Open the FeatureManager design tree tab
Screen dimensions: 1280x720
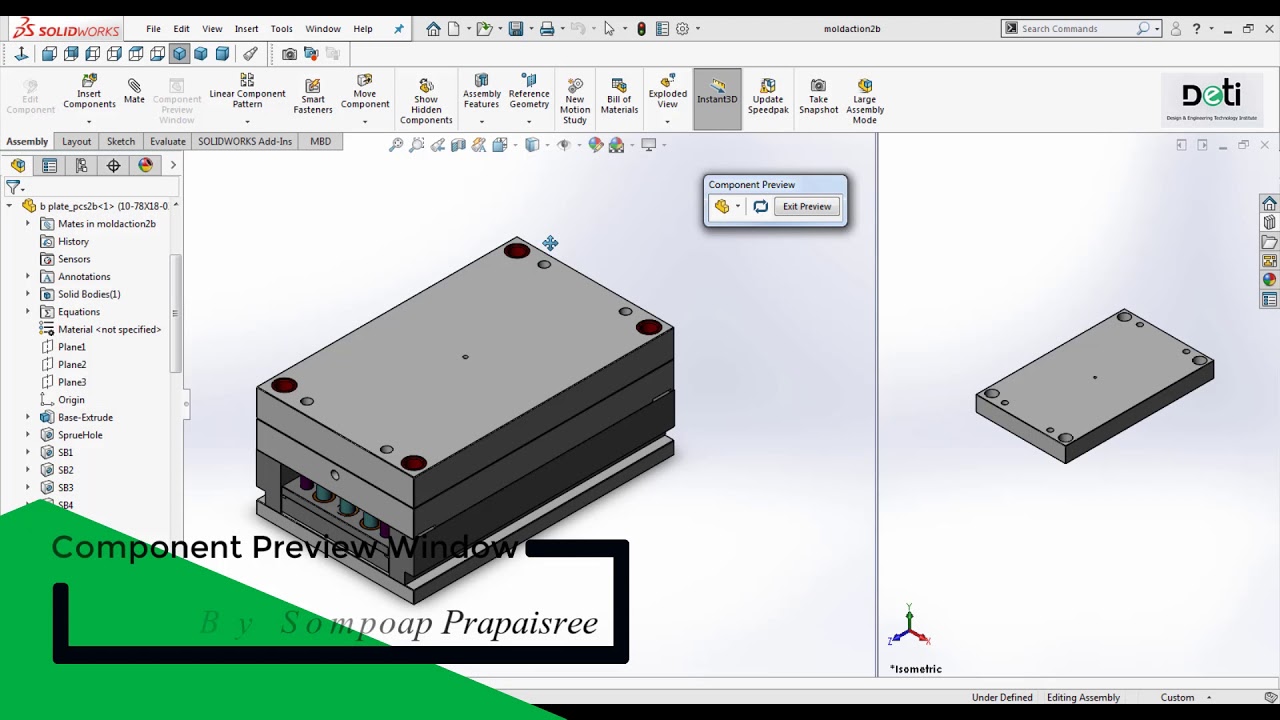(x=18, y=165)
